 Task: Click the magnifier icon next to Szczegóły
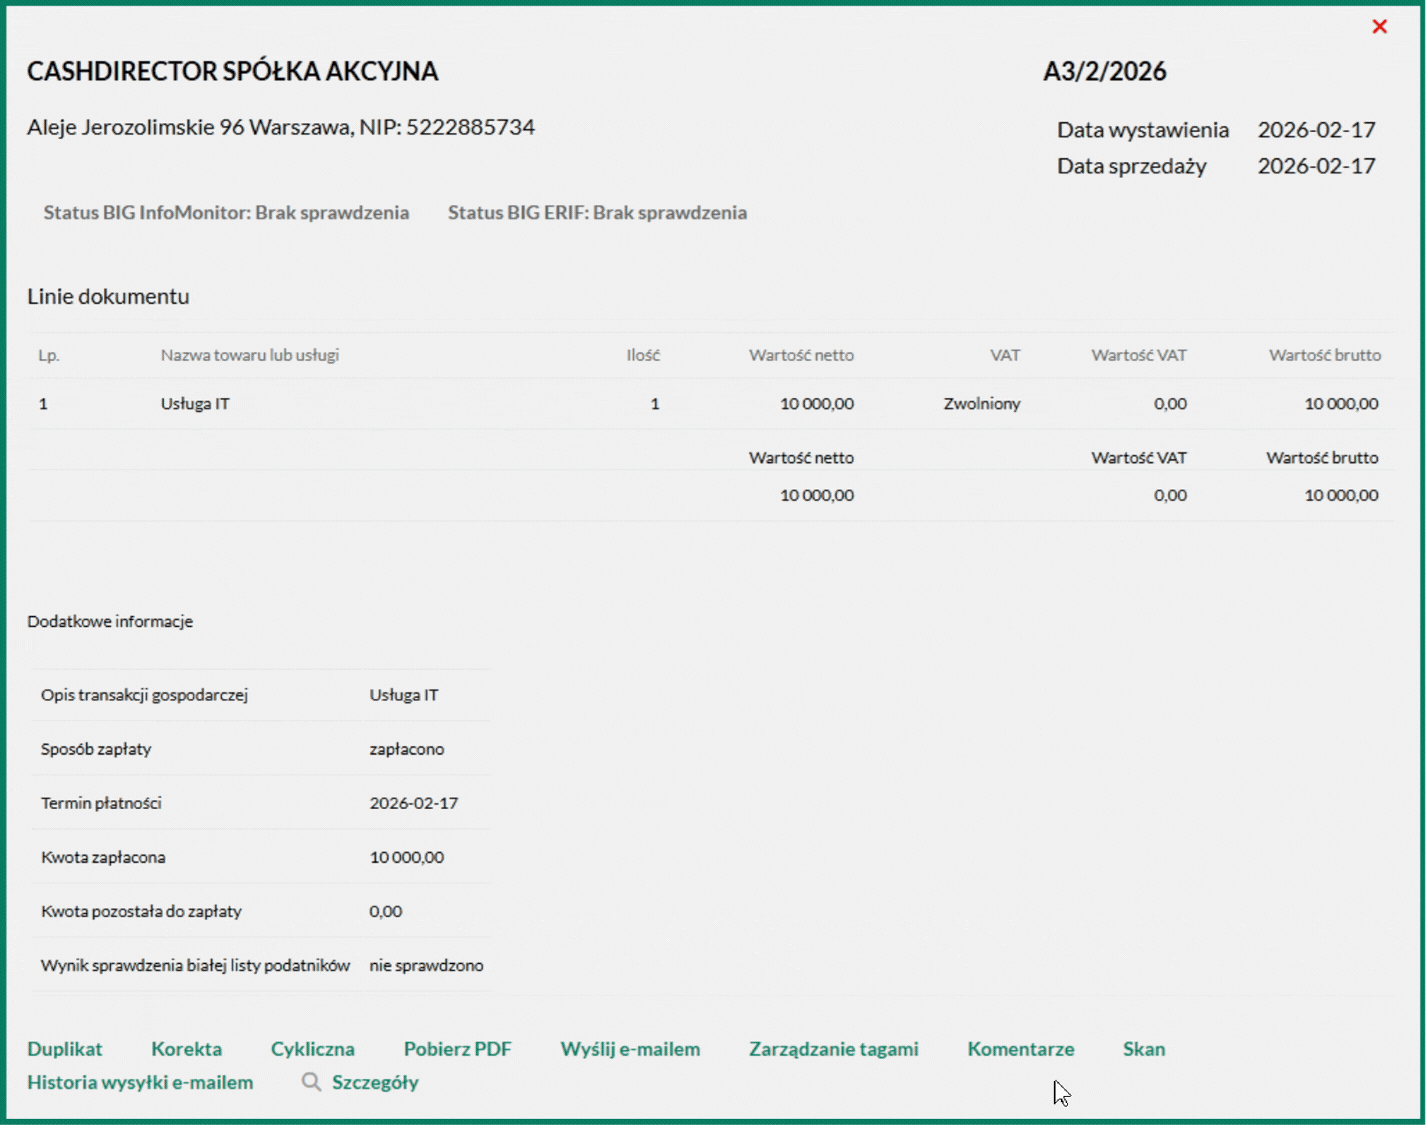[x=311, y=1082]
